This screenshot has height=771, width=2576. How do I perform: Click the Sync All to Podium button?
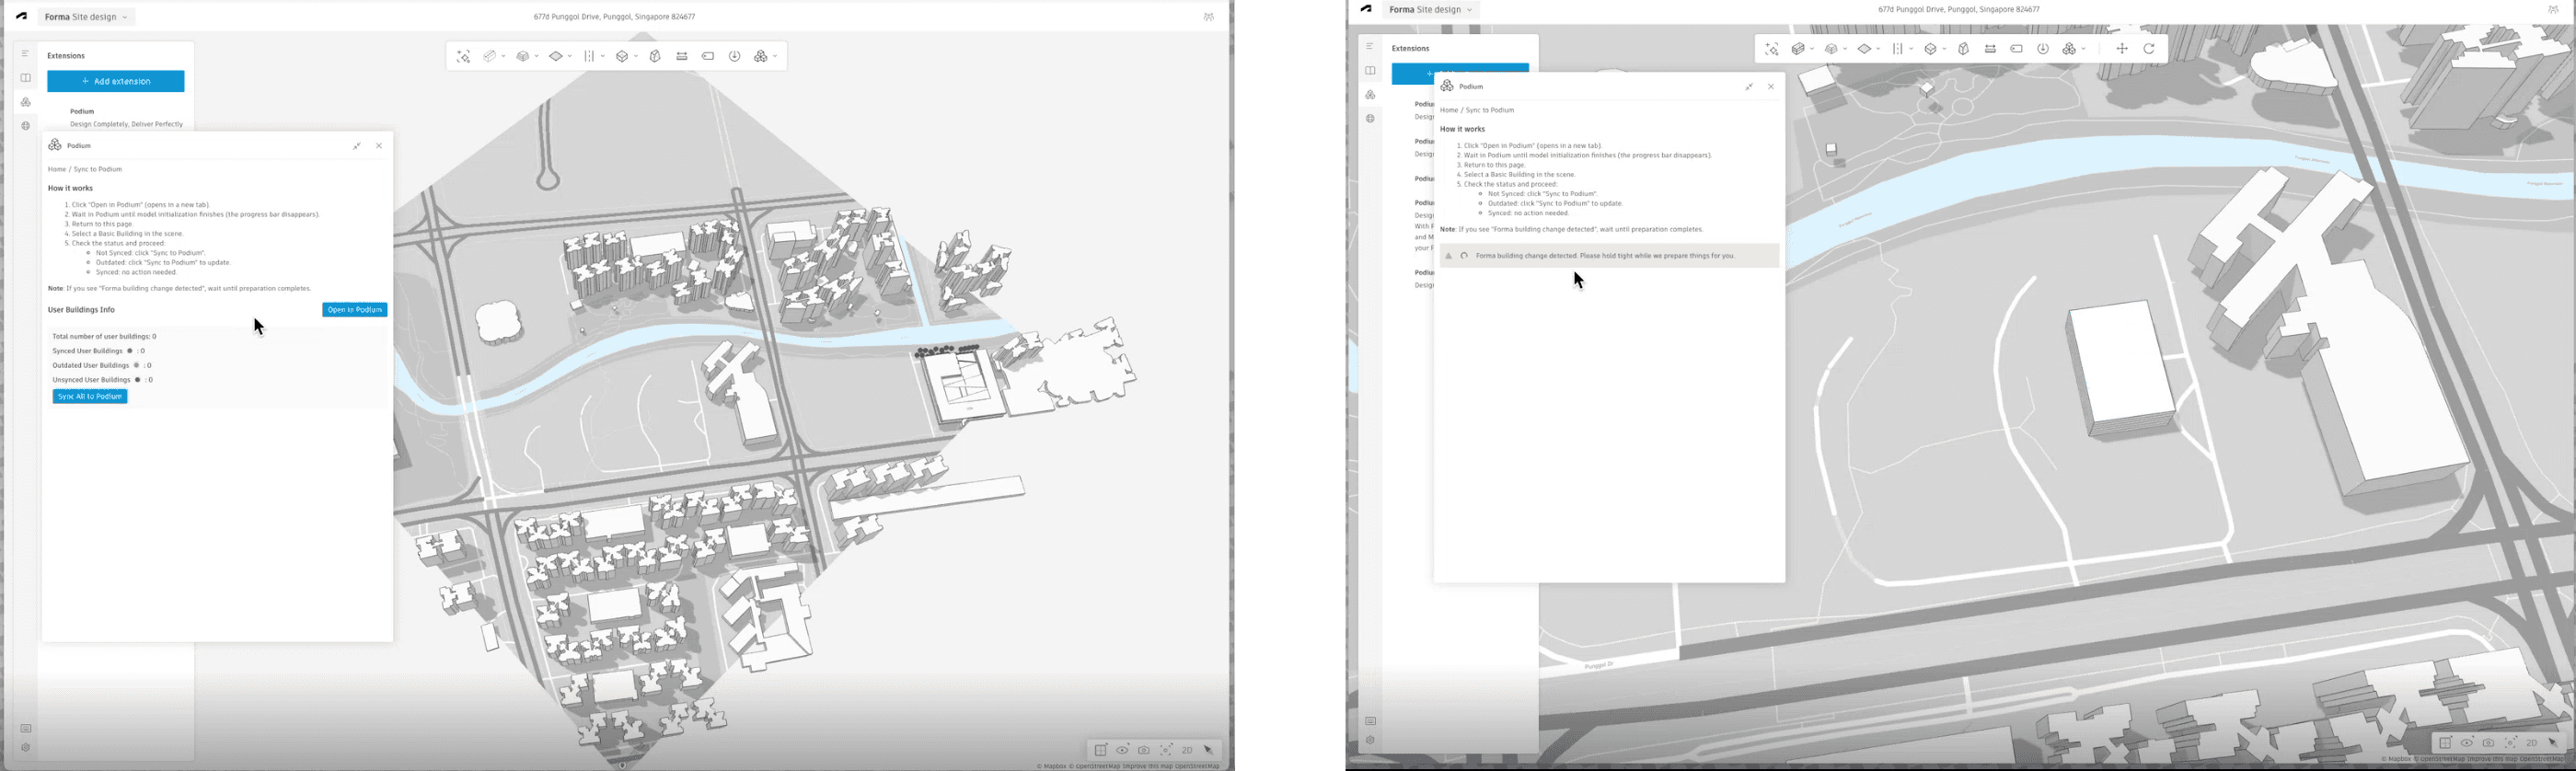pos(90,397)
